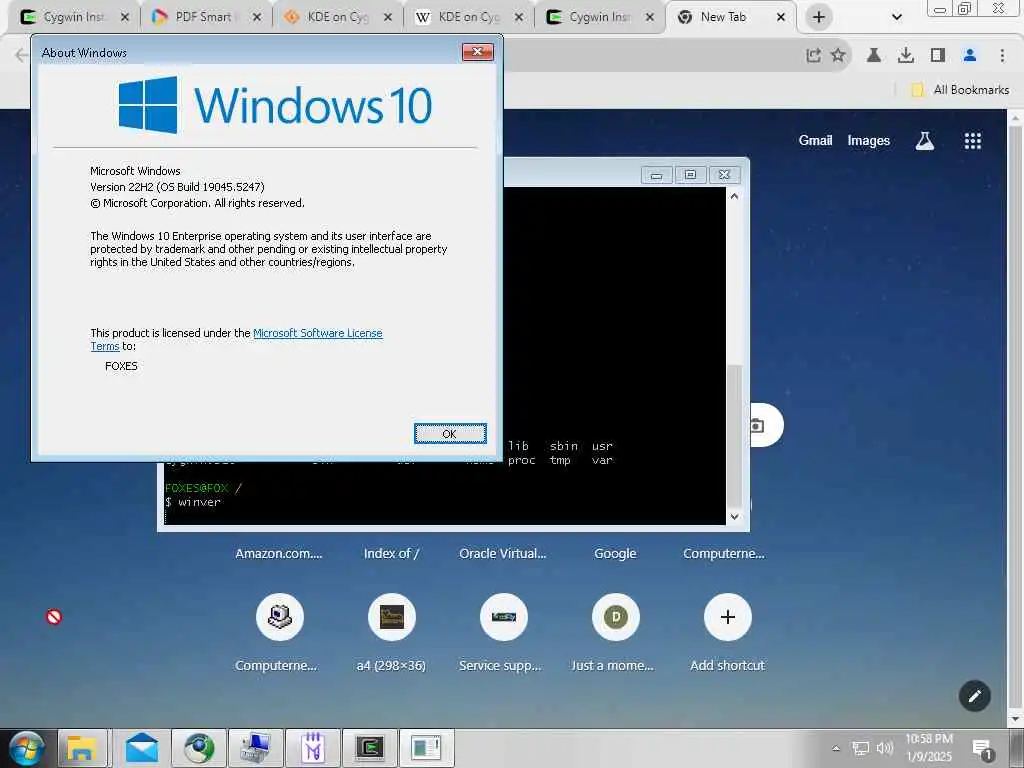Toggle the browser side panel icon
This screenshot has width=1024, height=768.
click(x=938, y=56)
